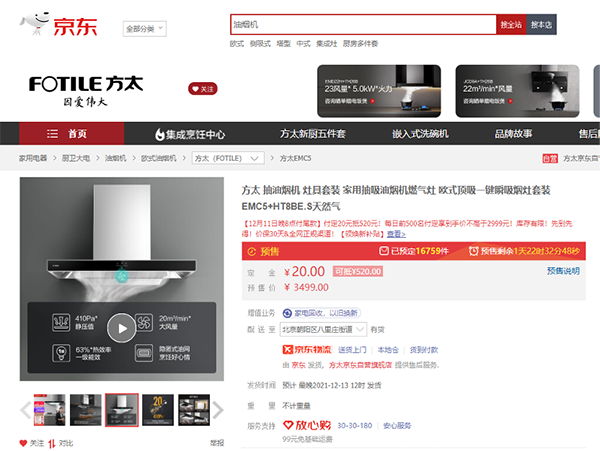This screenshot has width=600, height=451.
Task: Focus the search box containing 抽烟机
Action: 363,24
